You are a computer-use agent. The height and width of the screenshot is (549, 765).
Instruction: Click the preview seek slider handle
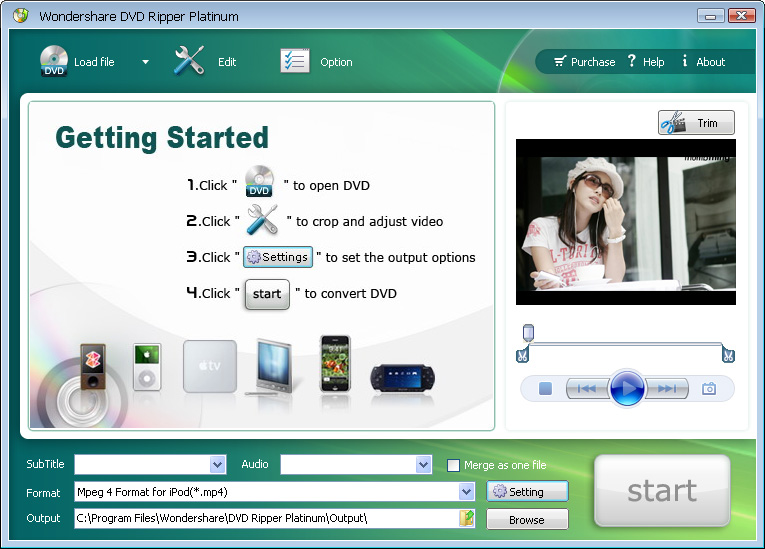(528, 332)
